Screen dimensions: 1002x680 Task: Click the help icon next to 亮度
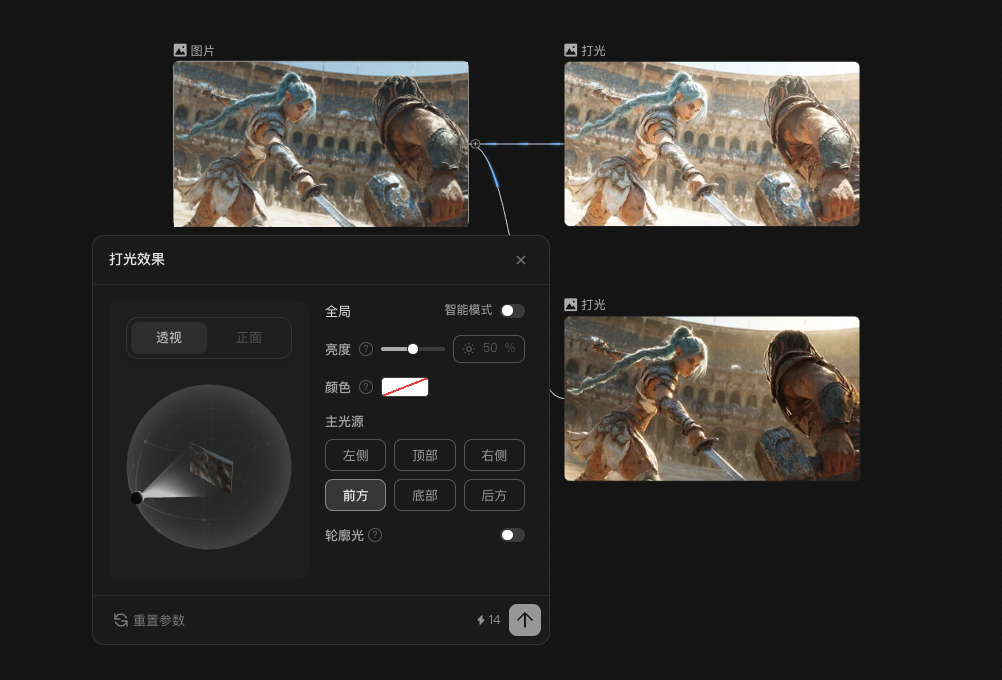pyautogui.click(x=366, y=349)
